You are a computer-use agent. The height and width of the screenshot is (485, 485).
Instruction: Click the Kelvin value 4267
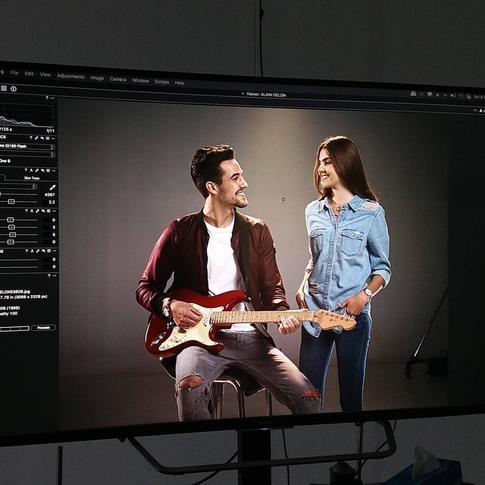49,195
